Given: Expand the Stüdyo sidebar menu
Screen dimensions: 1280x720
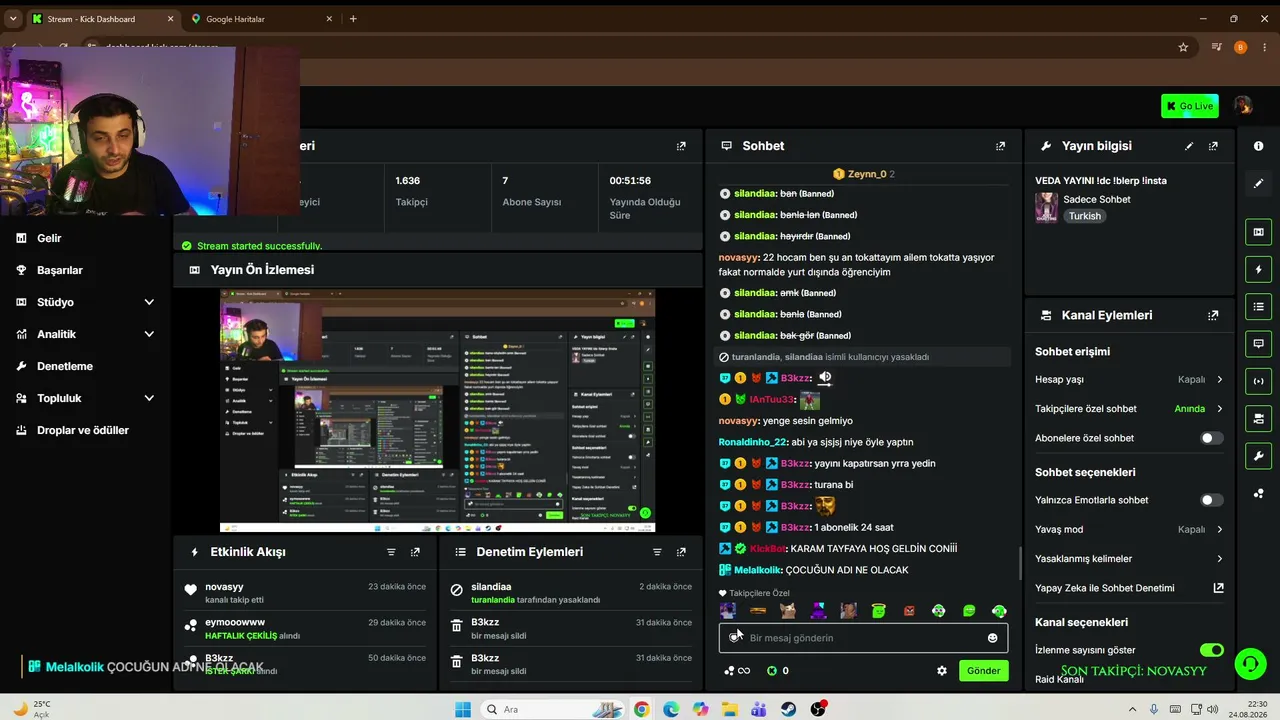Looking at the screenshot, I should 149,302.
